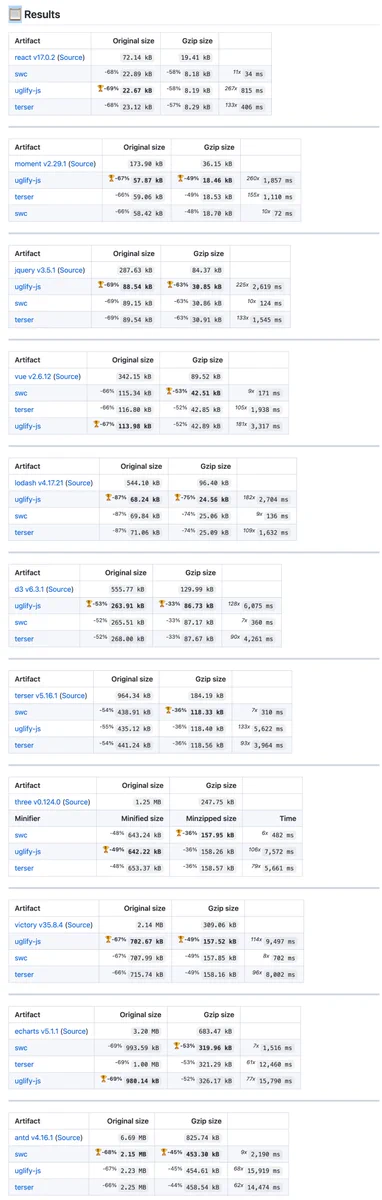Click the Results section heading
This screenshot has height=1200, width=382.
point(42,15)
